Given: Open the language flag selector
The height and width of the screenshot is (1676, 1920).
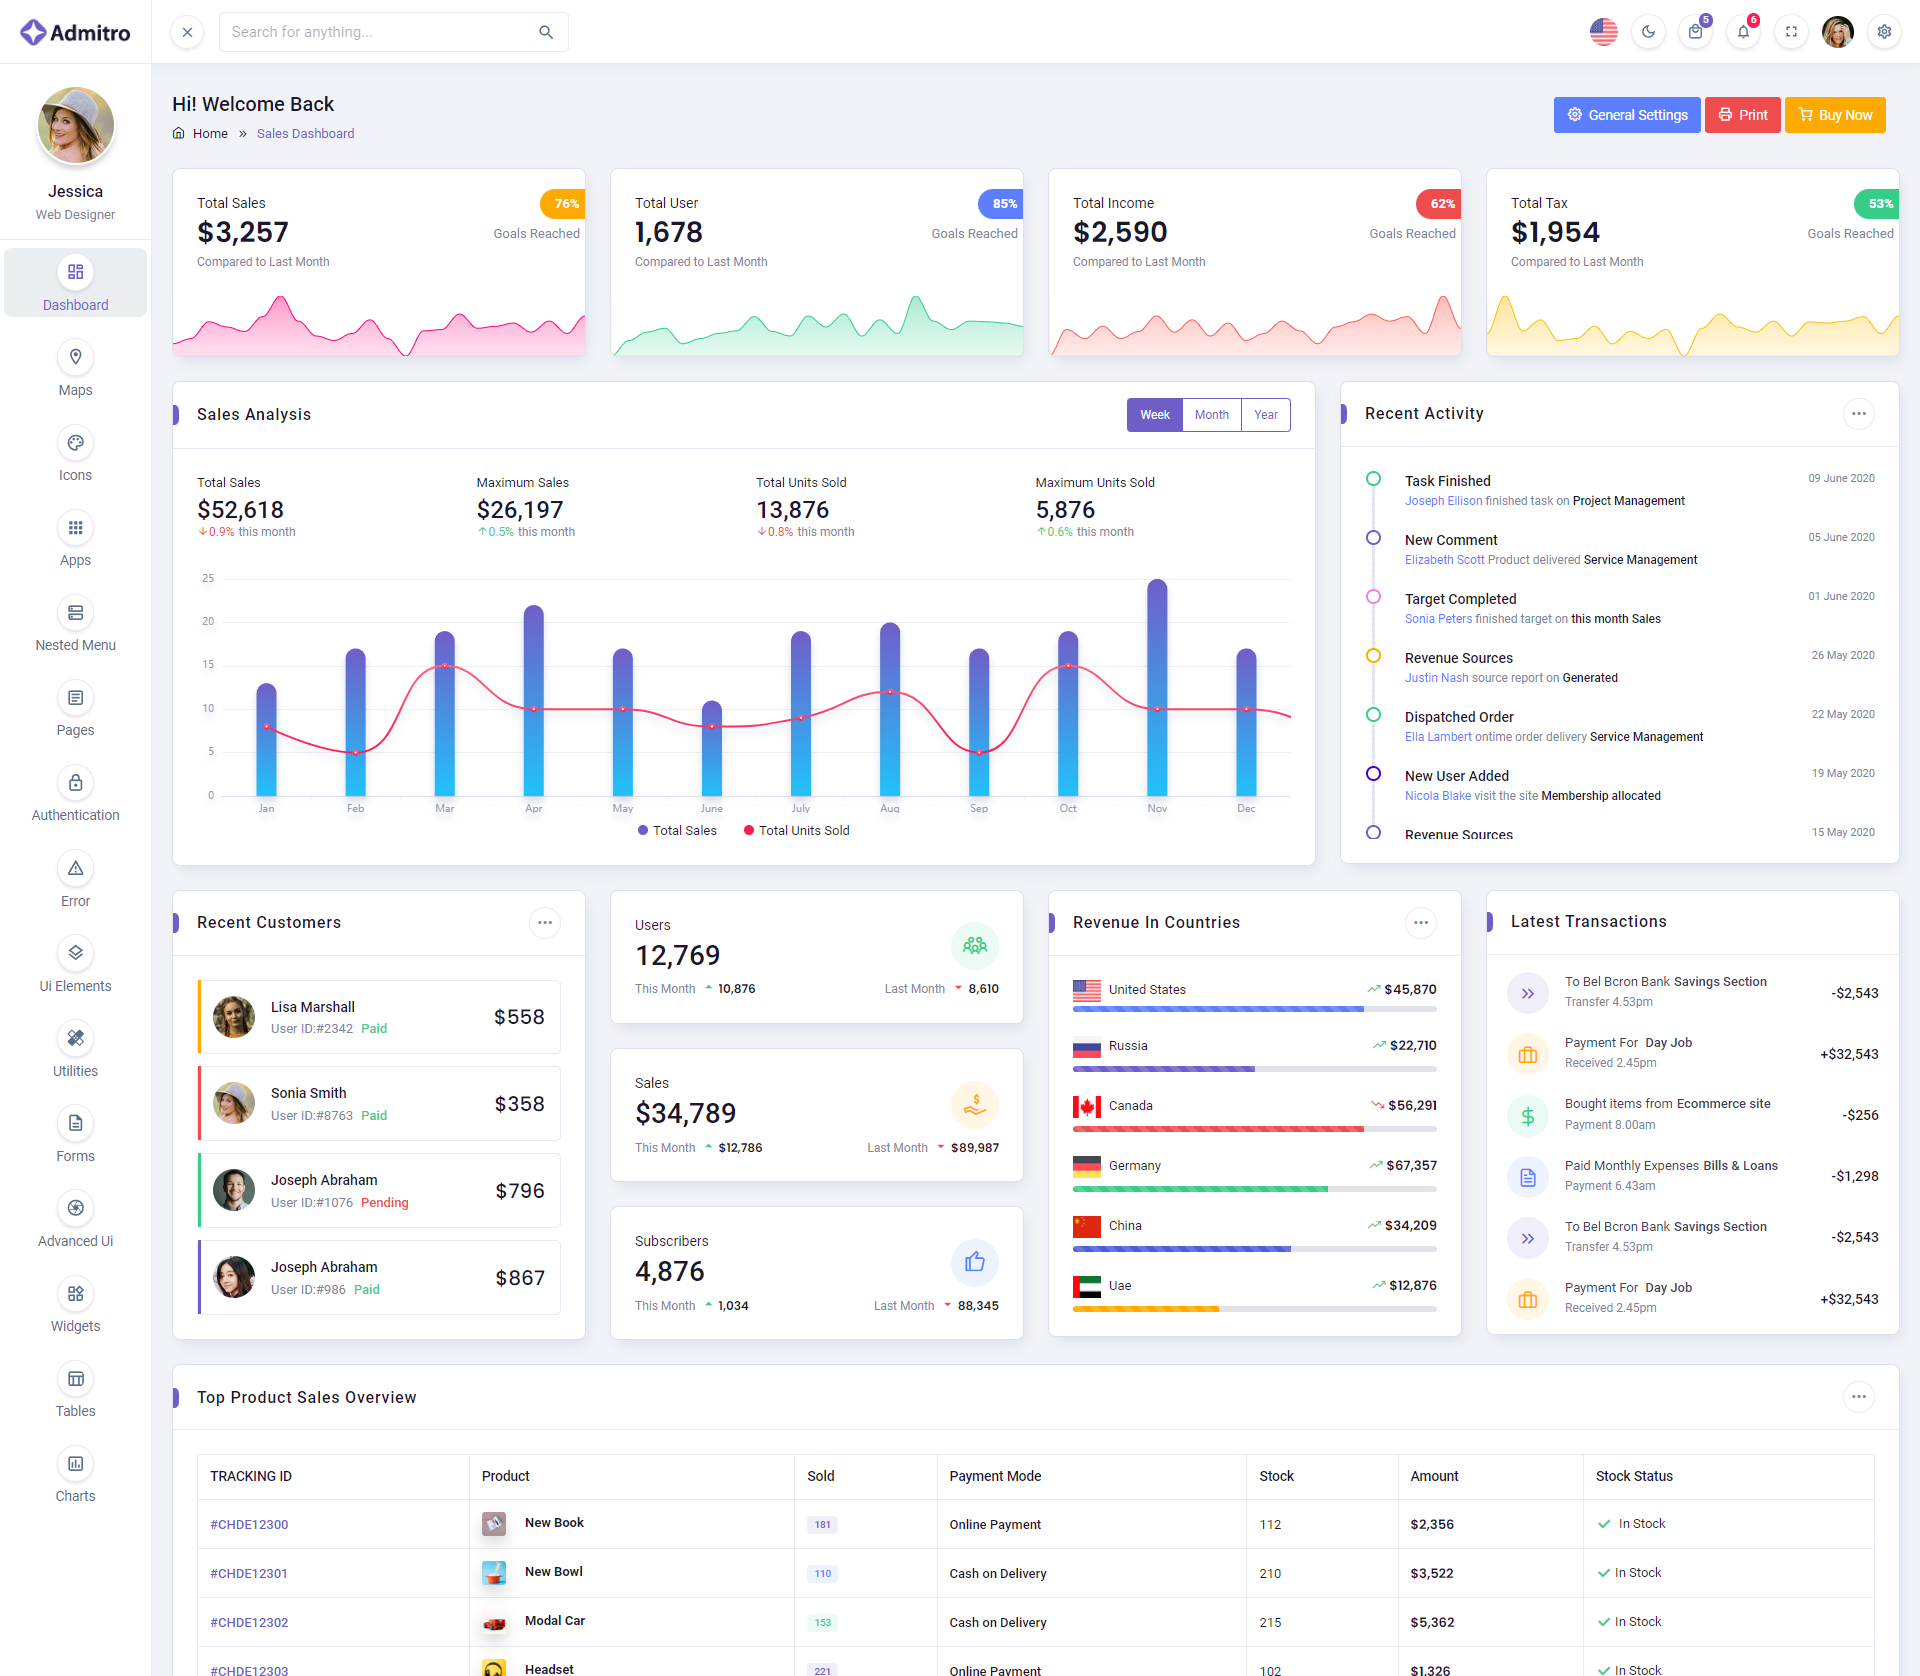Looking at the screenshot, I should 1603,32.
